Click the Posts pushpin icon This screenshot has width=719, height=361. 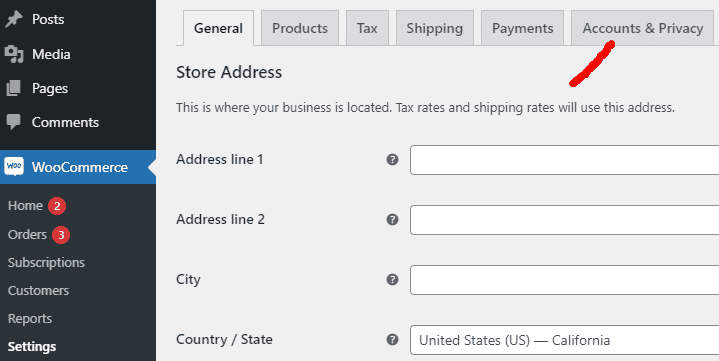pyautogui.click(x=14, y=19)
